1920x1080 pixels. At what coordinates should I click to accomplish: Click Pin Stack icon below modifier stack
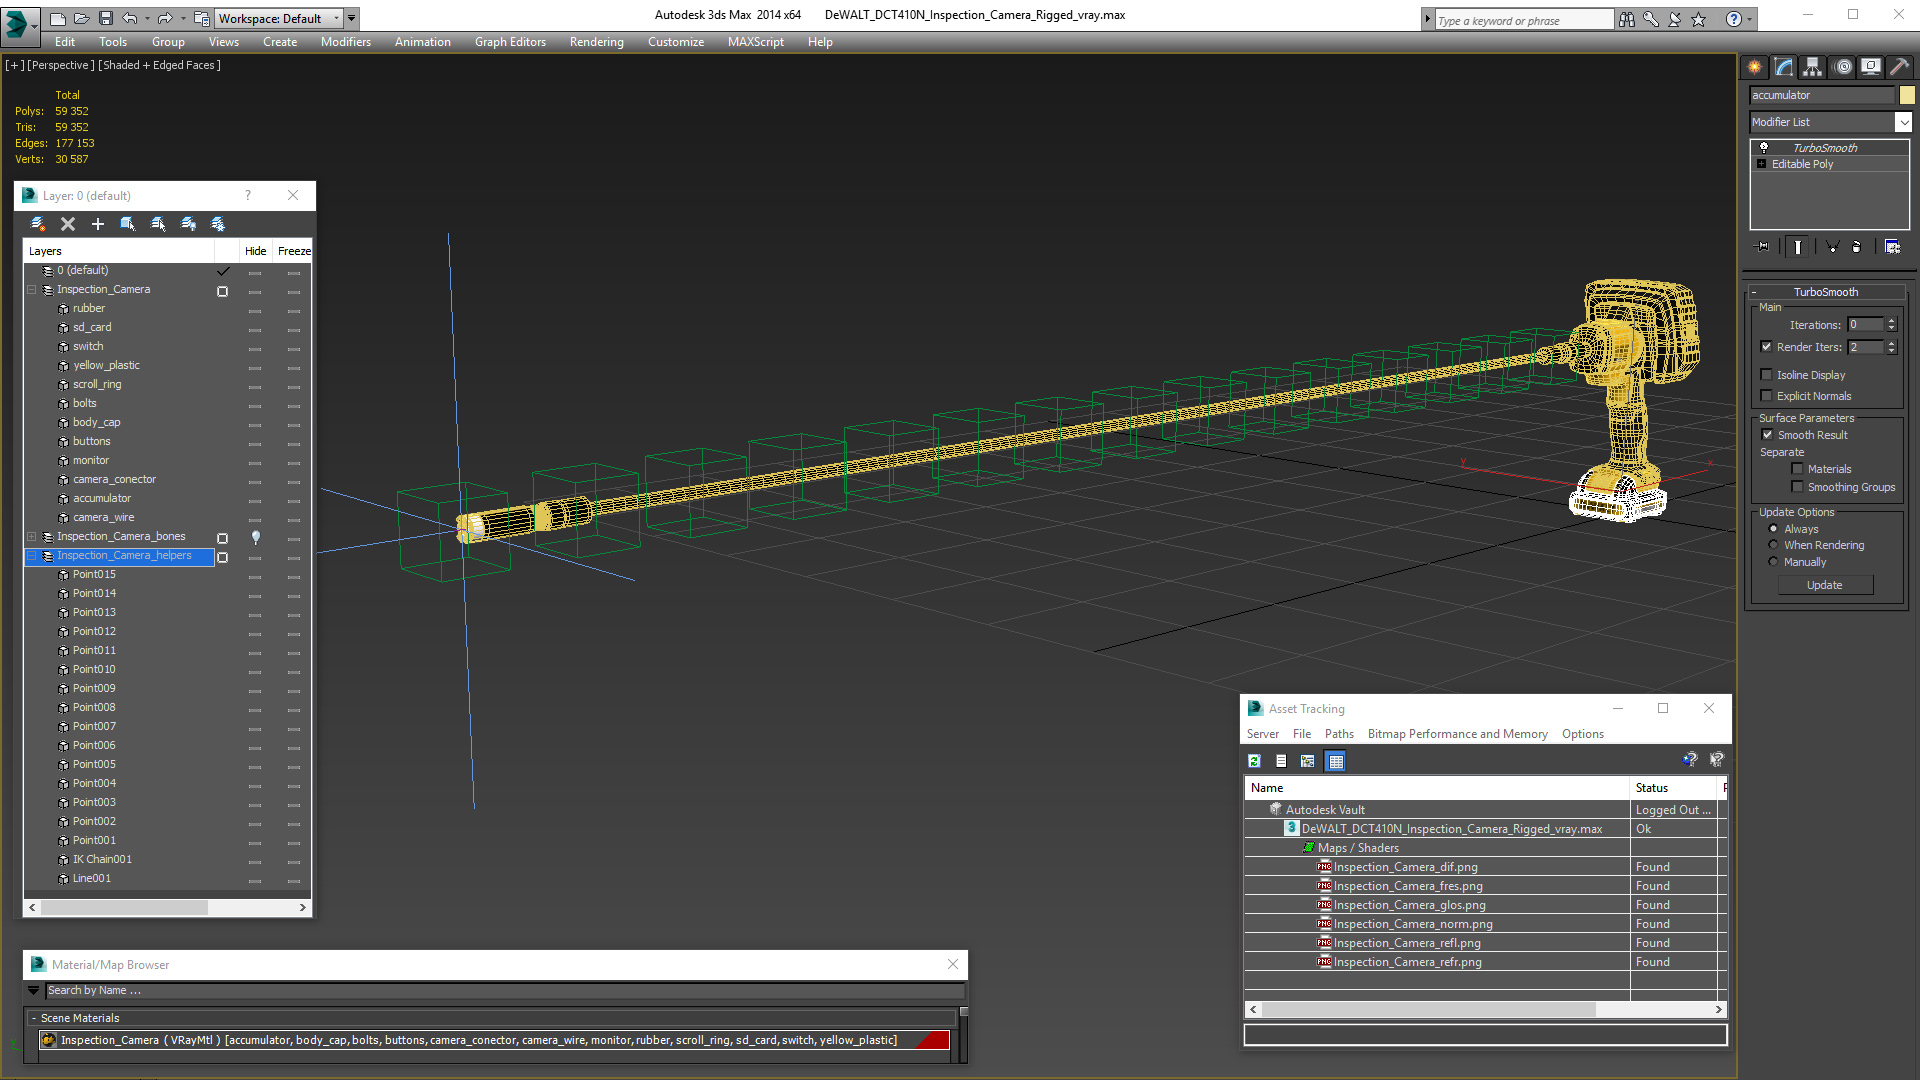[x=1763, y=247]
